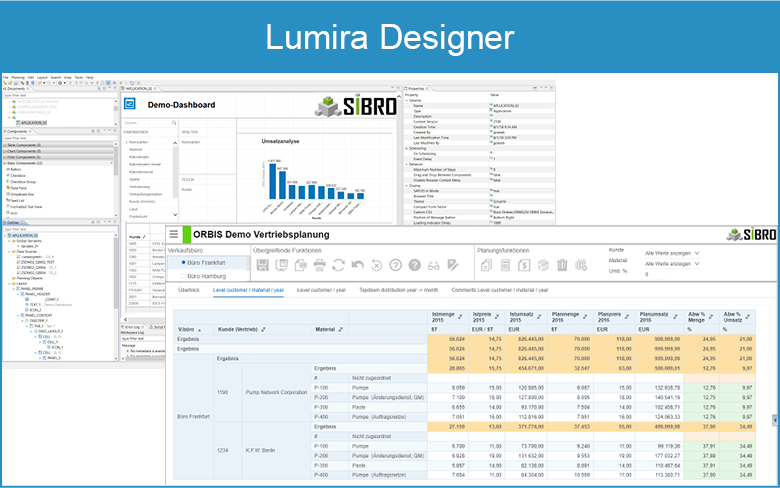Select the Button component in Components list

(13, 170)
